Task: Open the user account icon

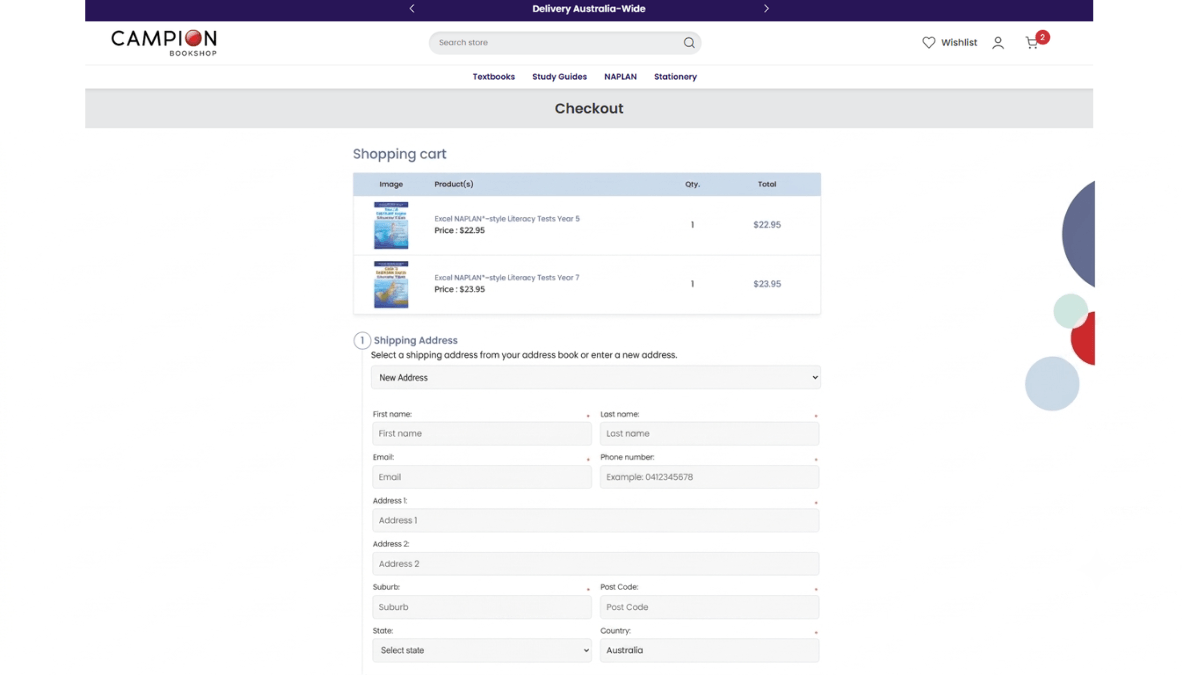Action: pos(998,43)
